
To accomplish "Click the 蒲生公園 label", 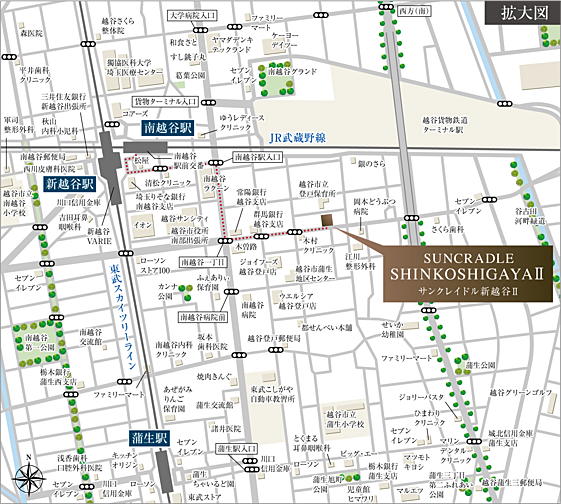I will pyautogui.click(x=481, y=365).
